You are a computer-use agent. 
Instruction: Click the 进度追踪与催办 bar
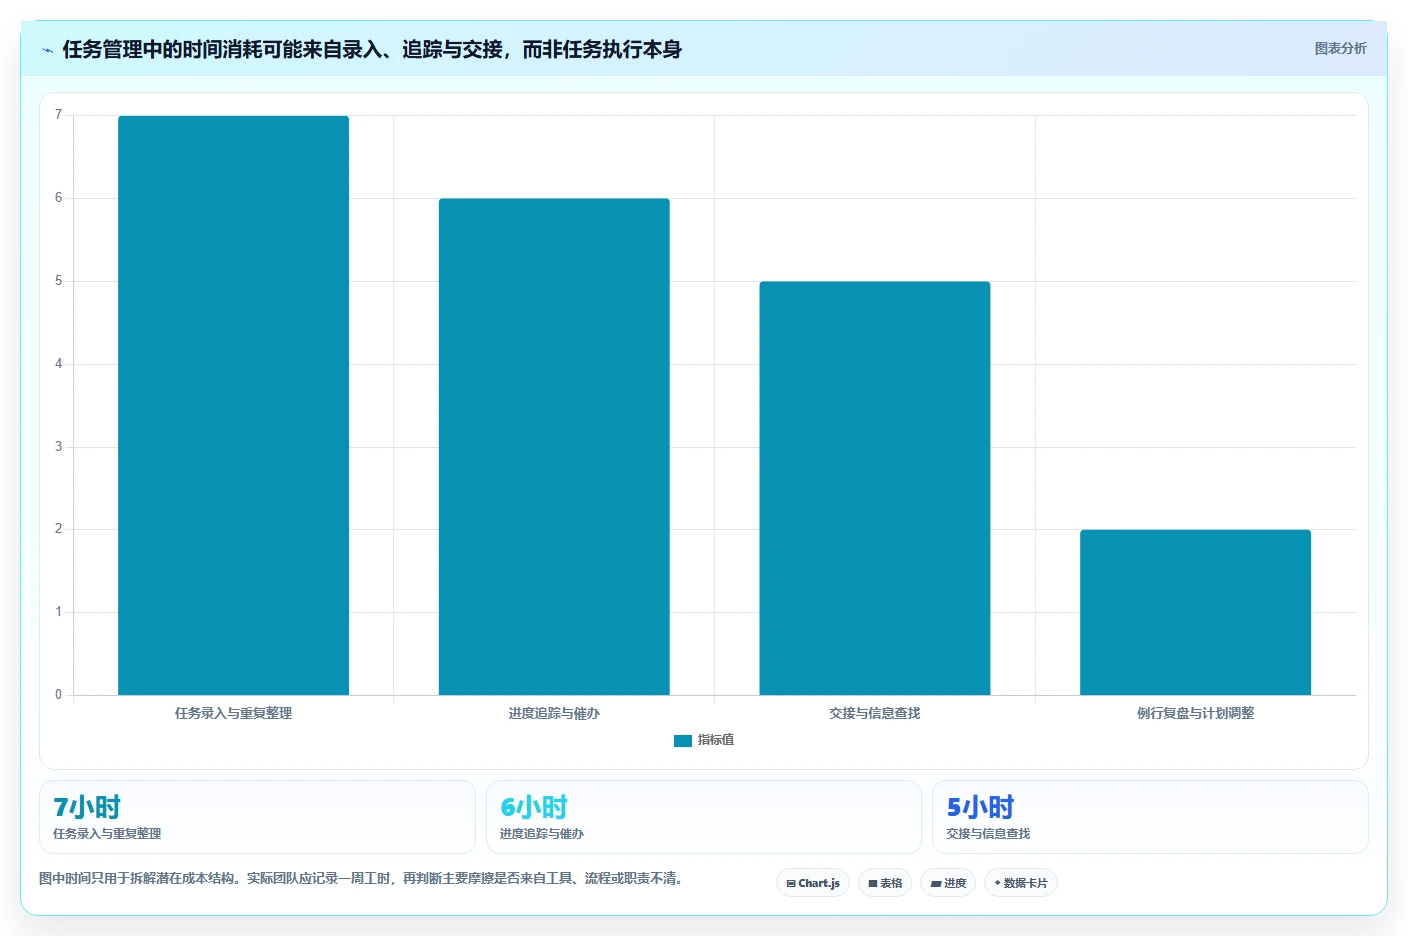tap(554, 447)
